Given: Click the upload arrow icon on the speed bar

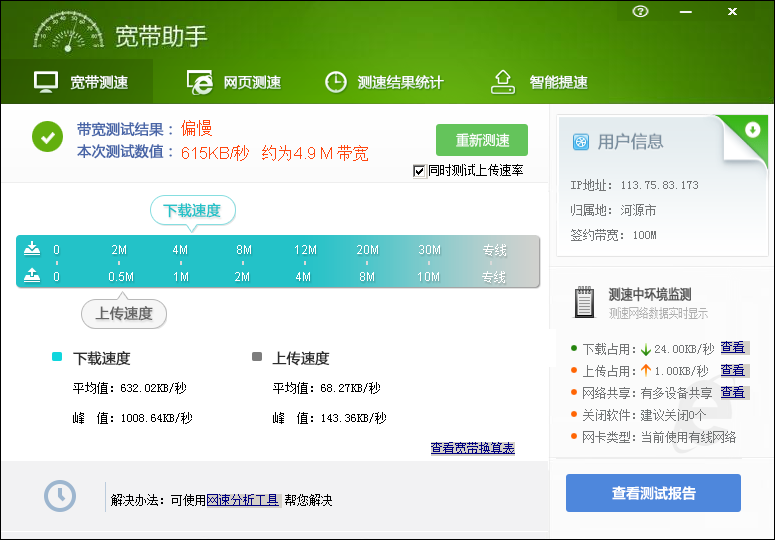Looking at the screenshot, I should coord(32,275).
